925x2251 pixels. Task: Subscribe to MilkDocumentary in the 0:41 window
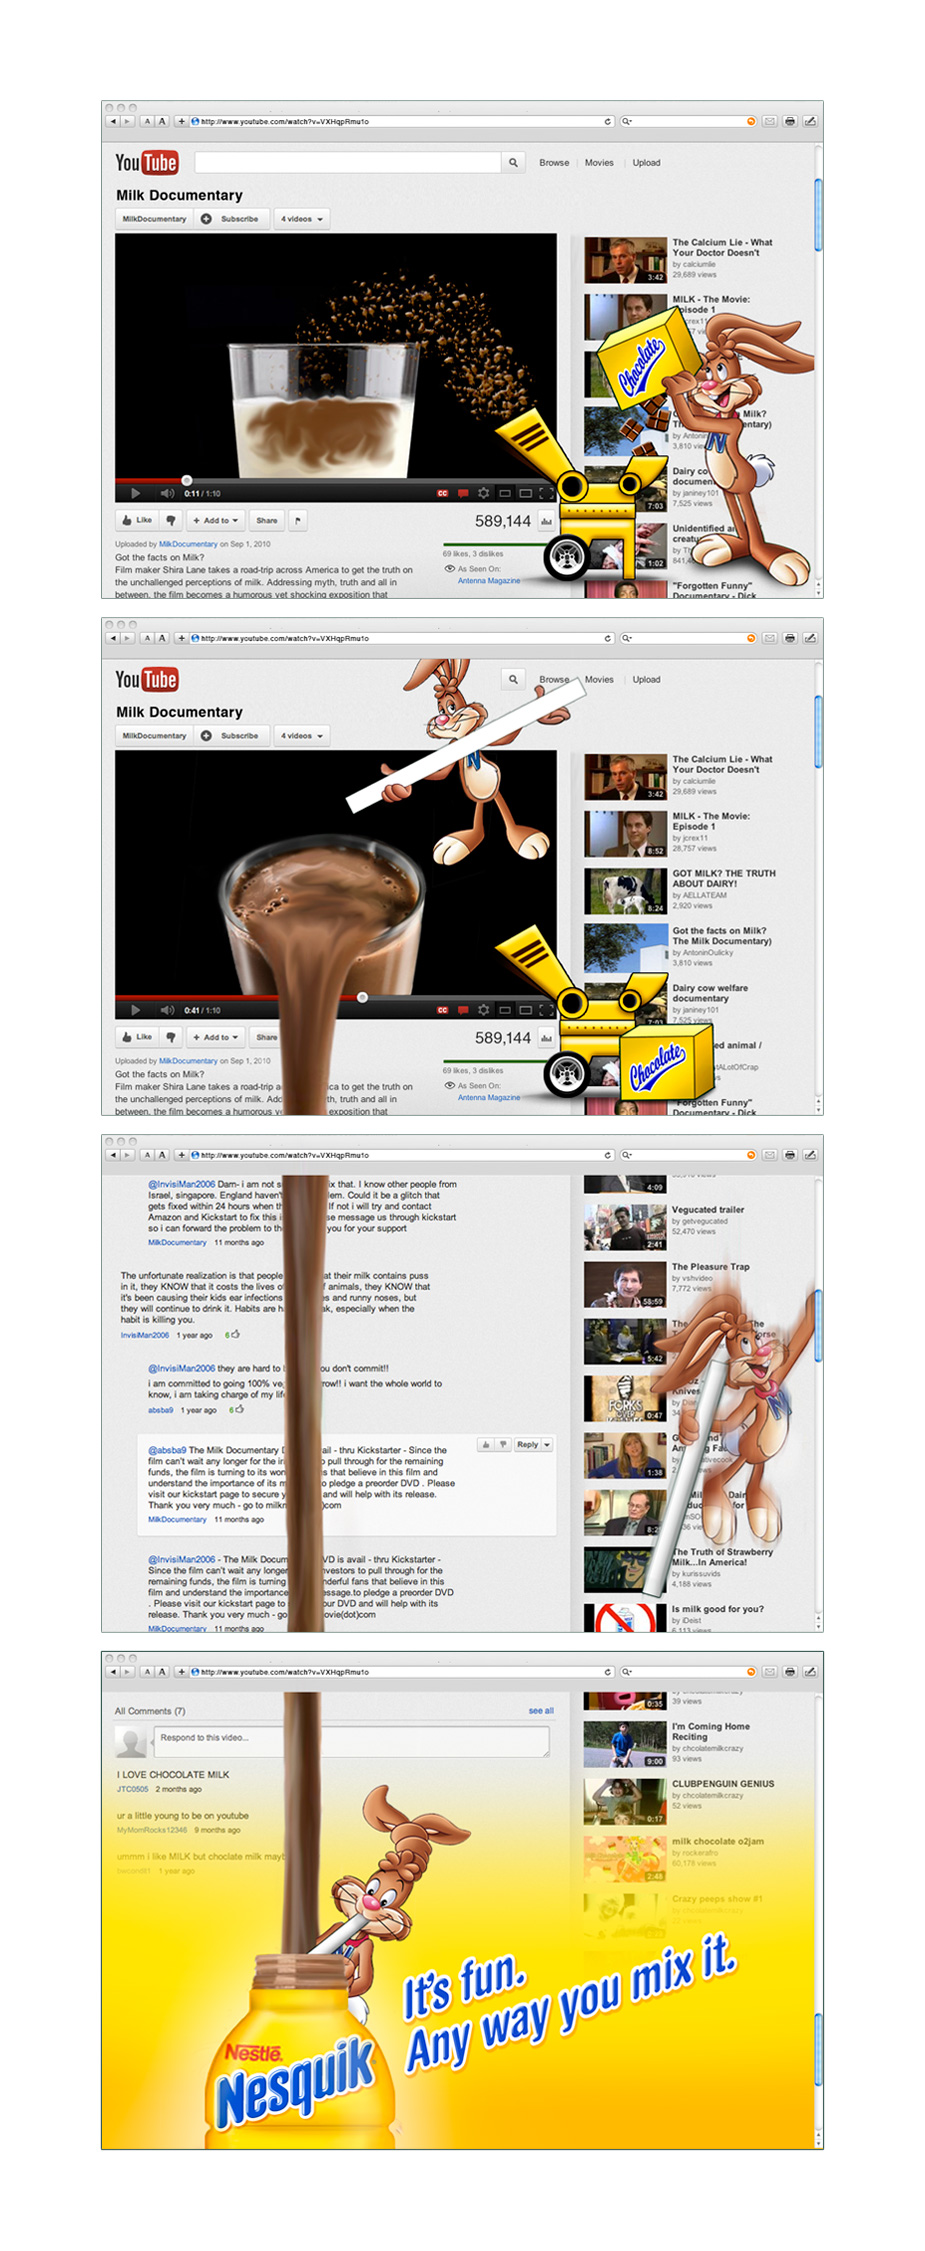232,735
